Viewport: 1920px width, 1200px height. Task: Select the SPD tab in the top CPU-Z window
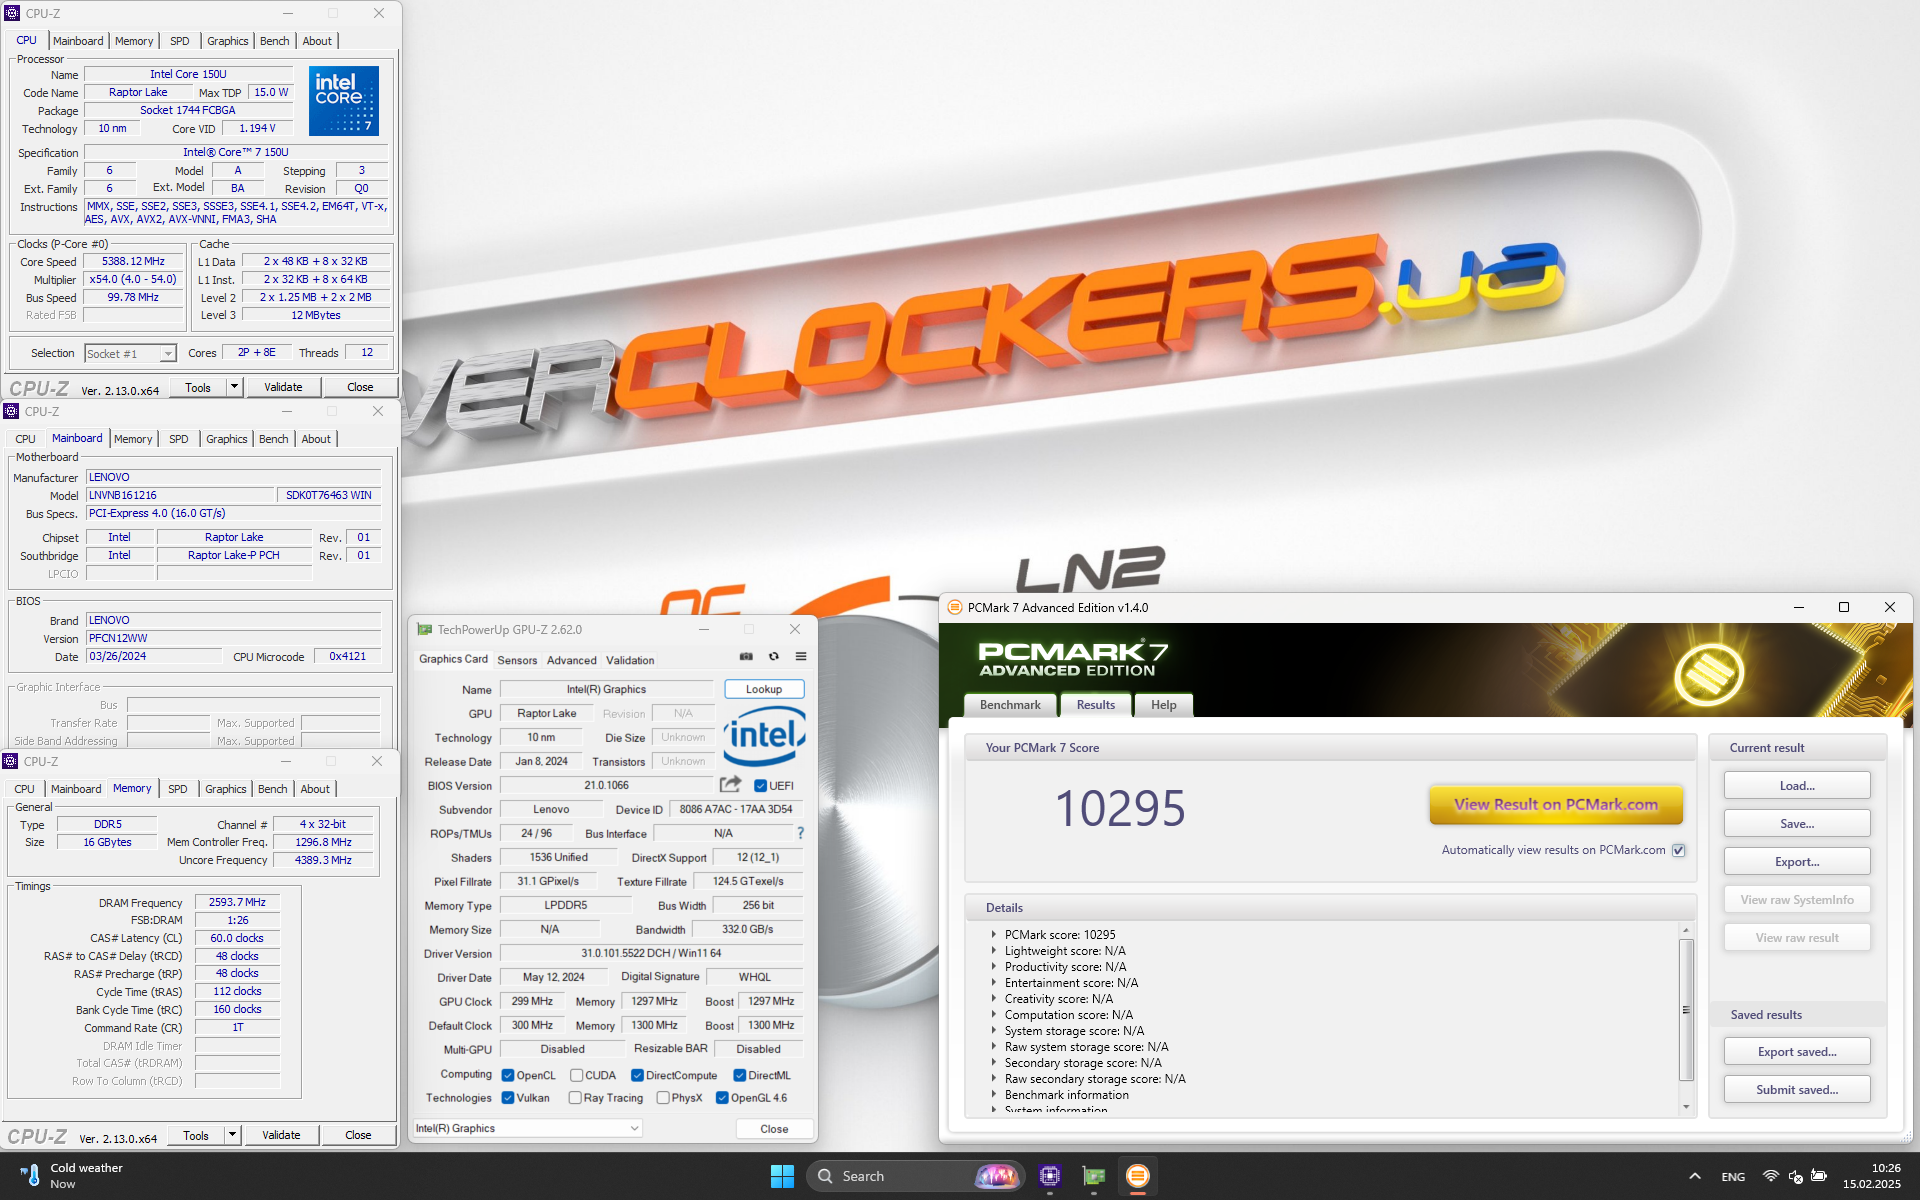180,41
